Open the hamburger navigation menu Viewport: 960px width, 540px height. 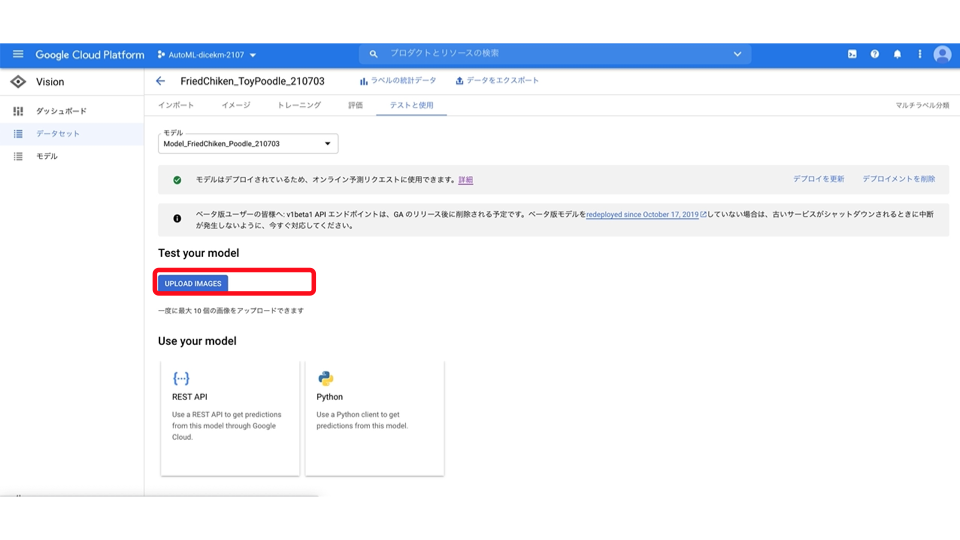click(x=18, y=54)
